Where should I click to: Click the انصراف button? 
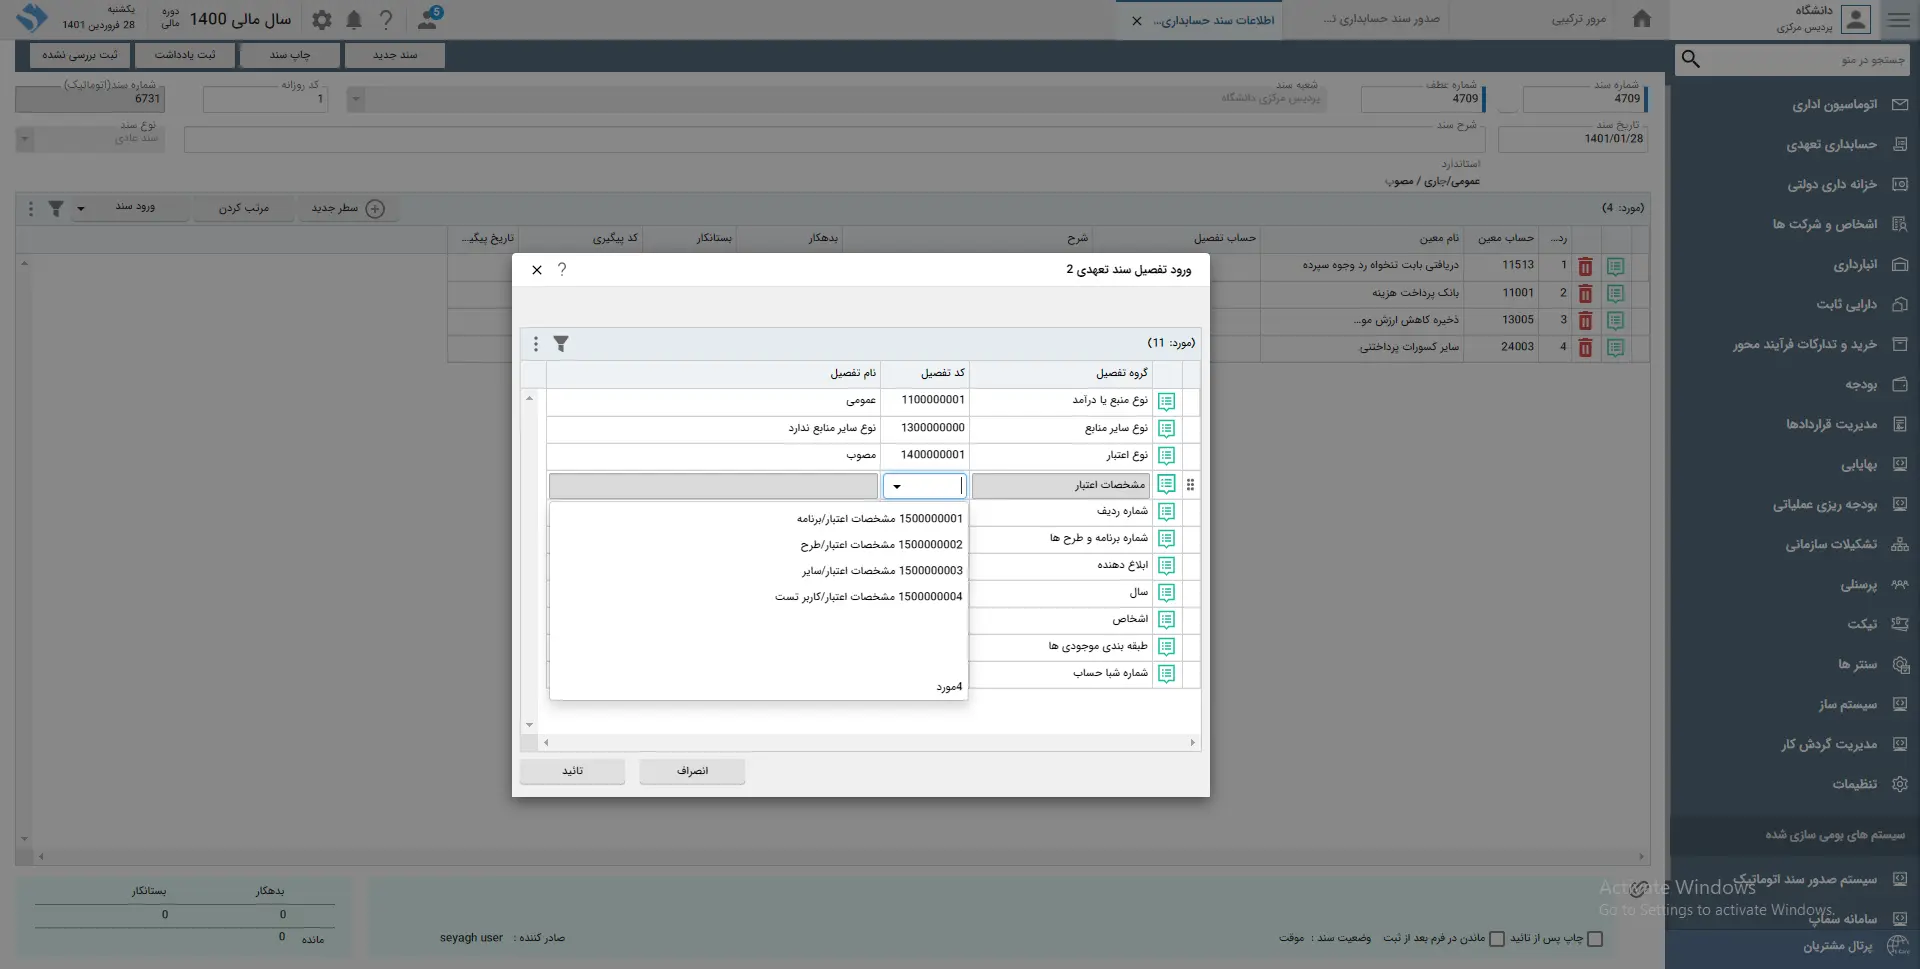click(692, 771)
